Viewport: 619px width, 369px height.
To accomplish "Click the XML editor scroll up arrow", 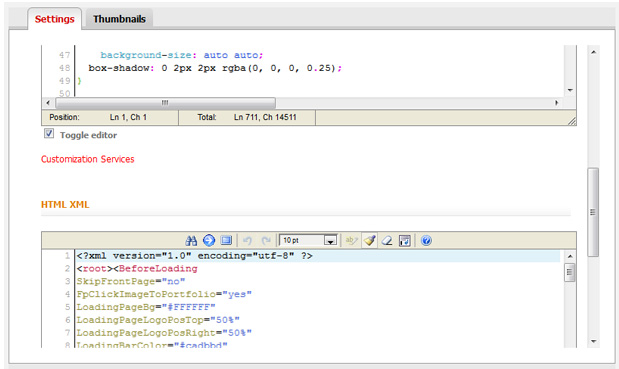I will 570,257.
